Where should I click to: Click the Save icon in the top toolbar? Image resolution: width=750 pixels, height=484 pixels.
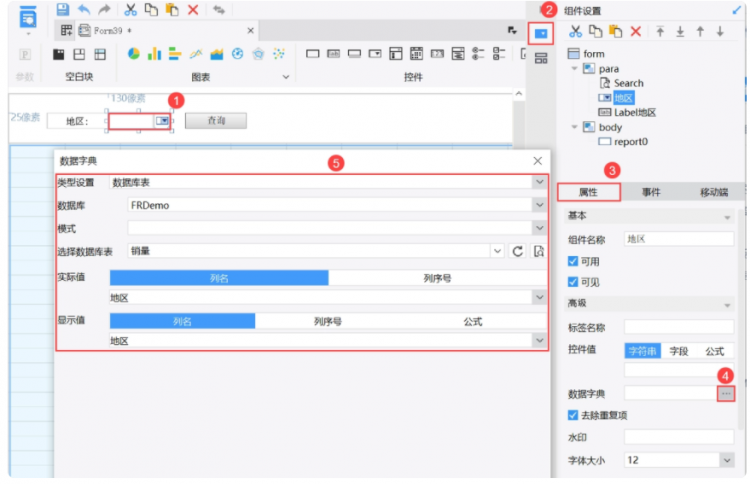[x=63, y=9]
